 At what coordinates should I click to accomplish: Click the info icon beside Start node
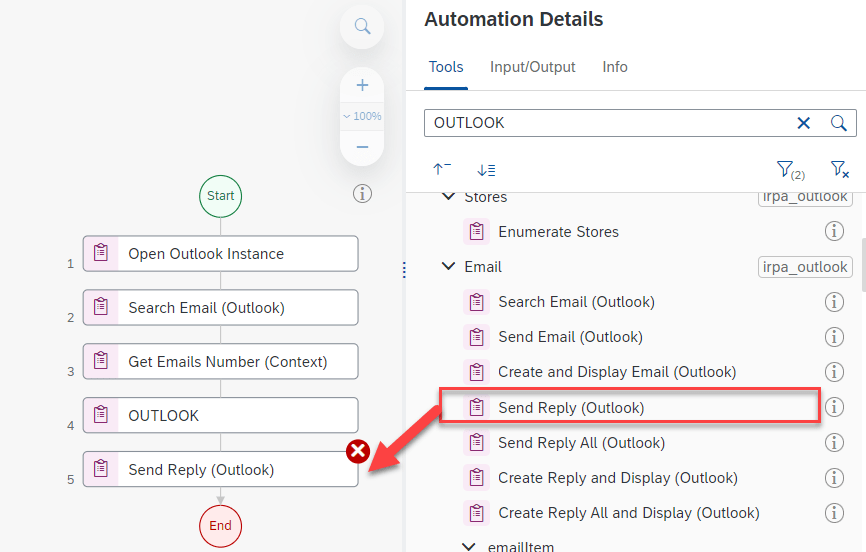pos(363,194)
